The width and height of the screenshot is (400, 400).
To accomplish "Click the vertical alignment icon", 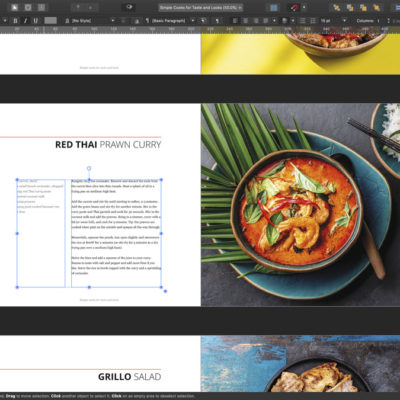I will (285, 21).
